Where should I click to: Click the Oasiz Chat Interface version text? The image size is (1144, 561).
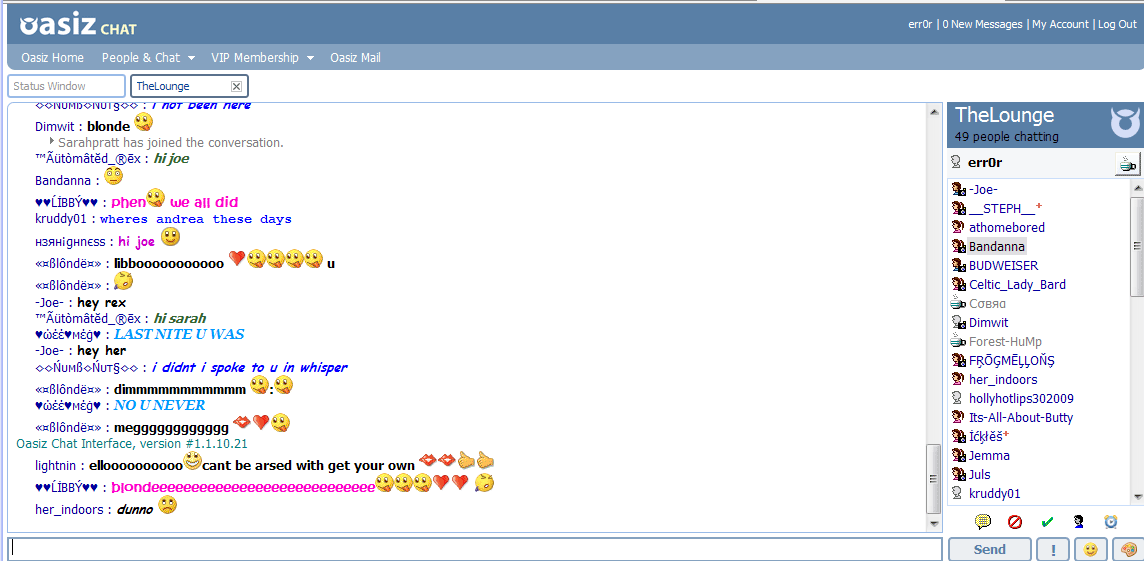[x=132, y=443]
